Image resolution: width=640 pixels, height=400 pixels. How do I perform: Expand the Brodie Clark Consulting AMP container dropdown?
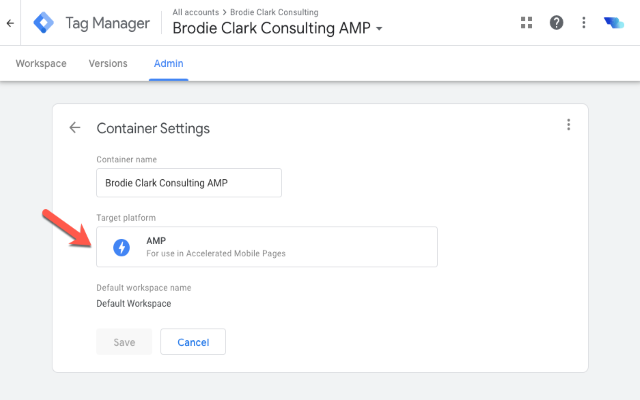[x=379, y=29]
